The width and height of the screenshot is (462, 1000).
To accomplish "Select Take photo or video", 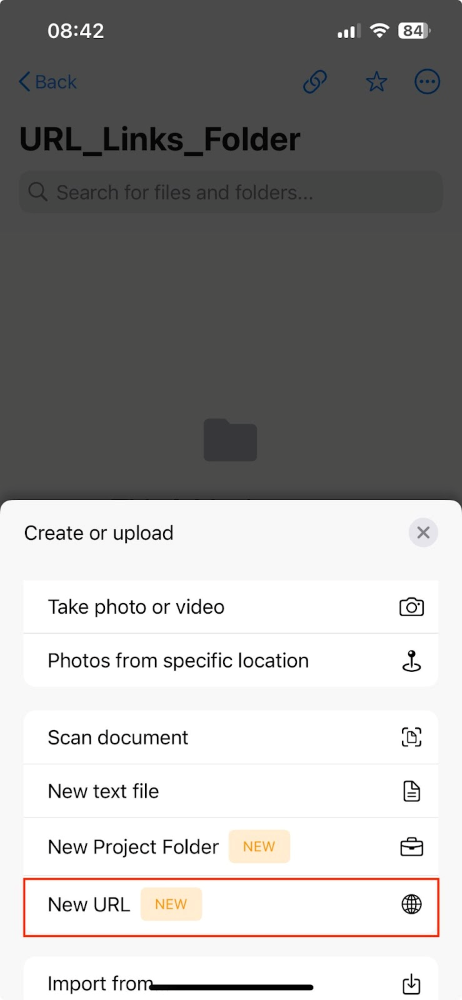I will [x=231, y=607].
